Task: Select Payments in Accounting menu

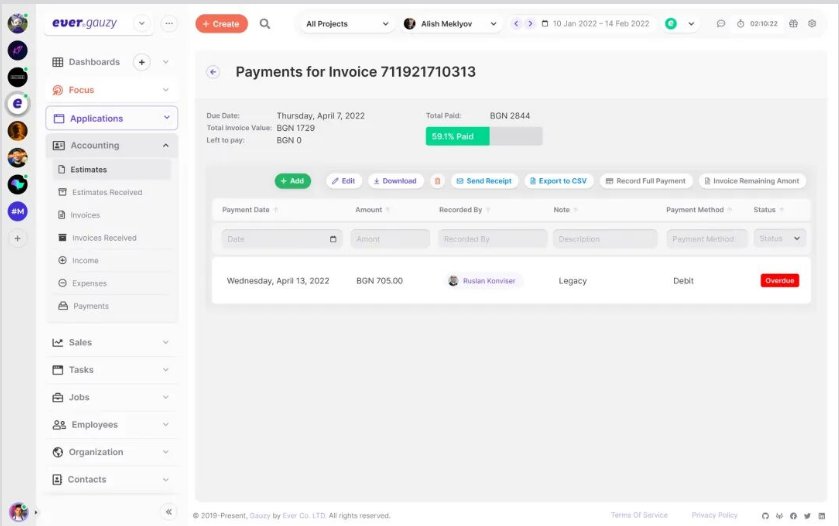Action: point(91,306)
